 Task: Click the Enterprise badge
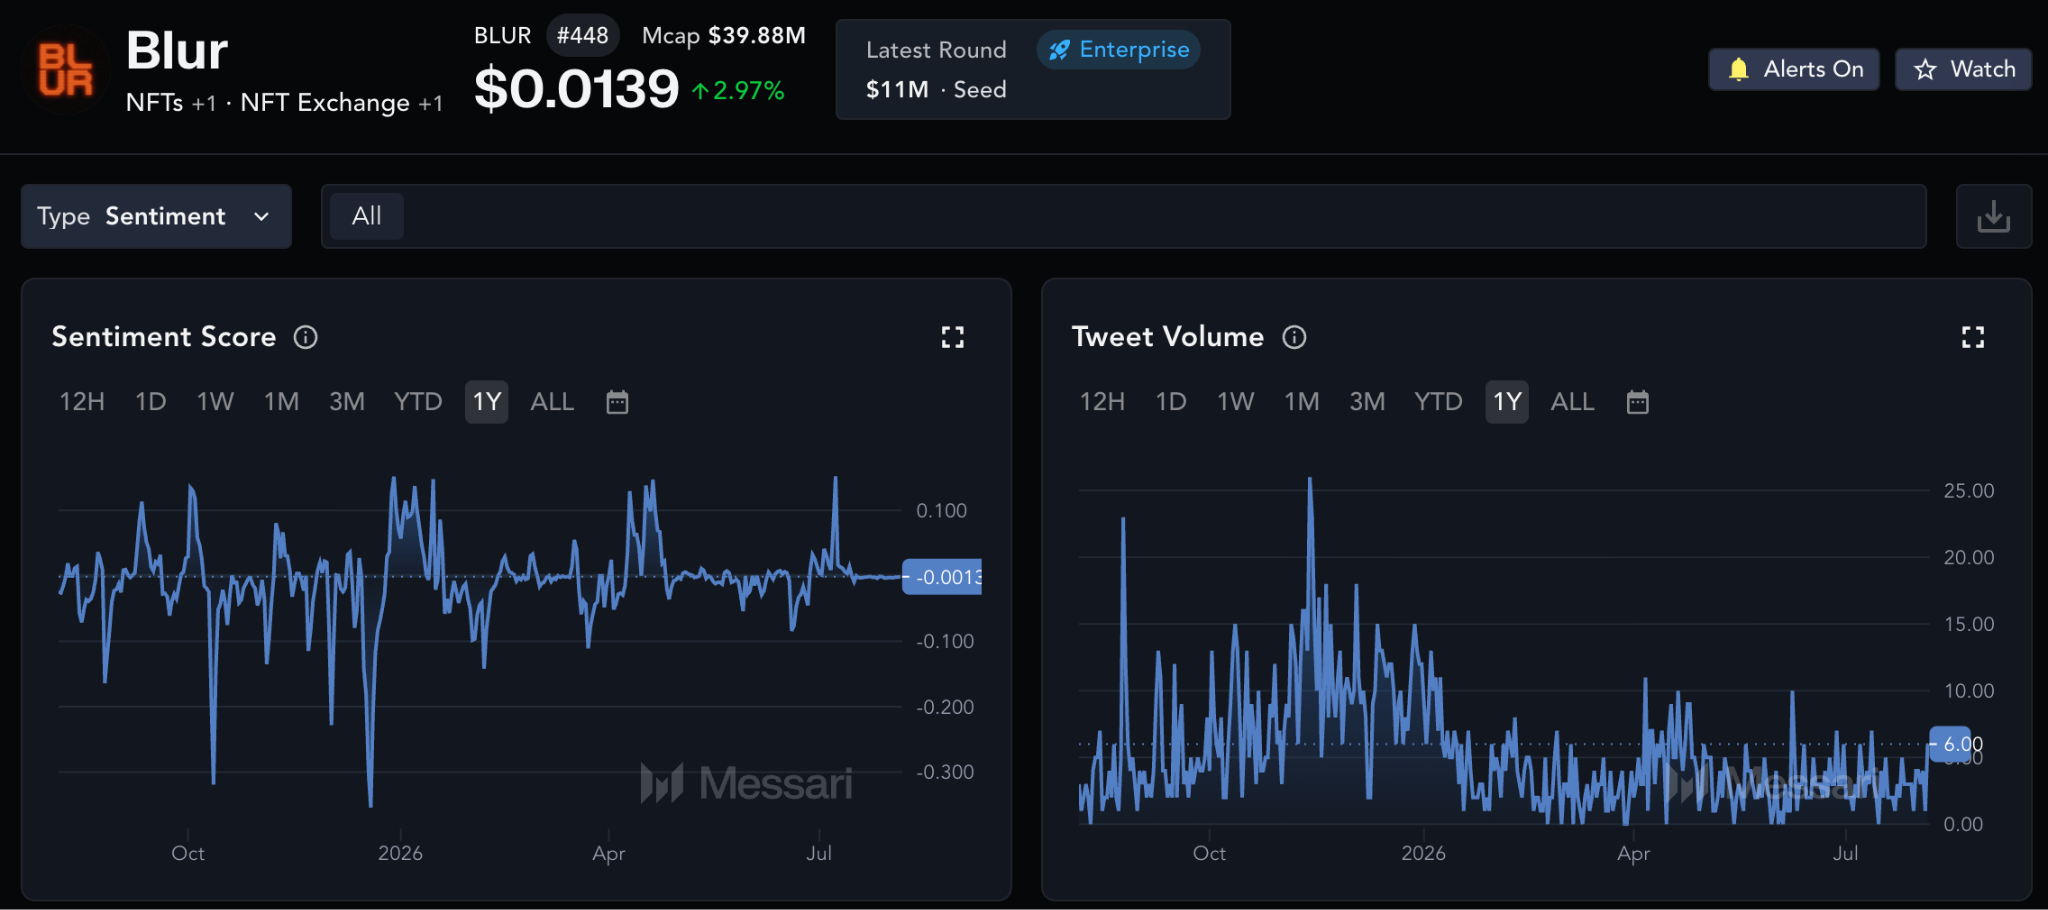(1119, 50)
